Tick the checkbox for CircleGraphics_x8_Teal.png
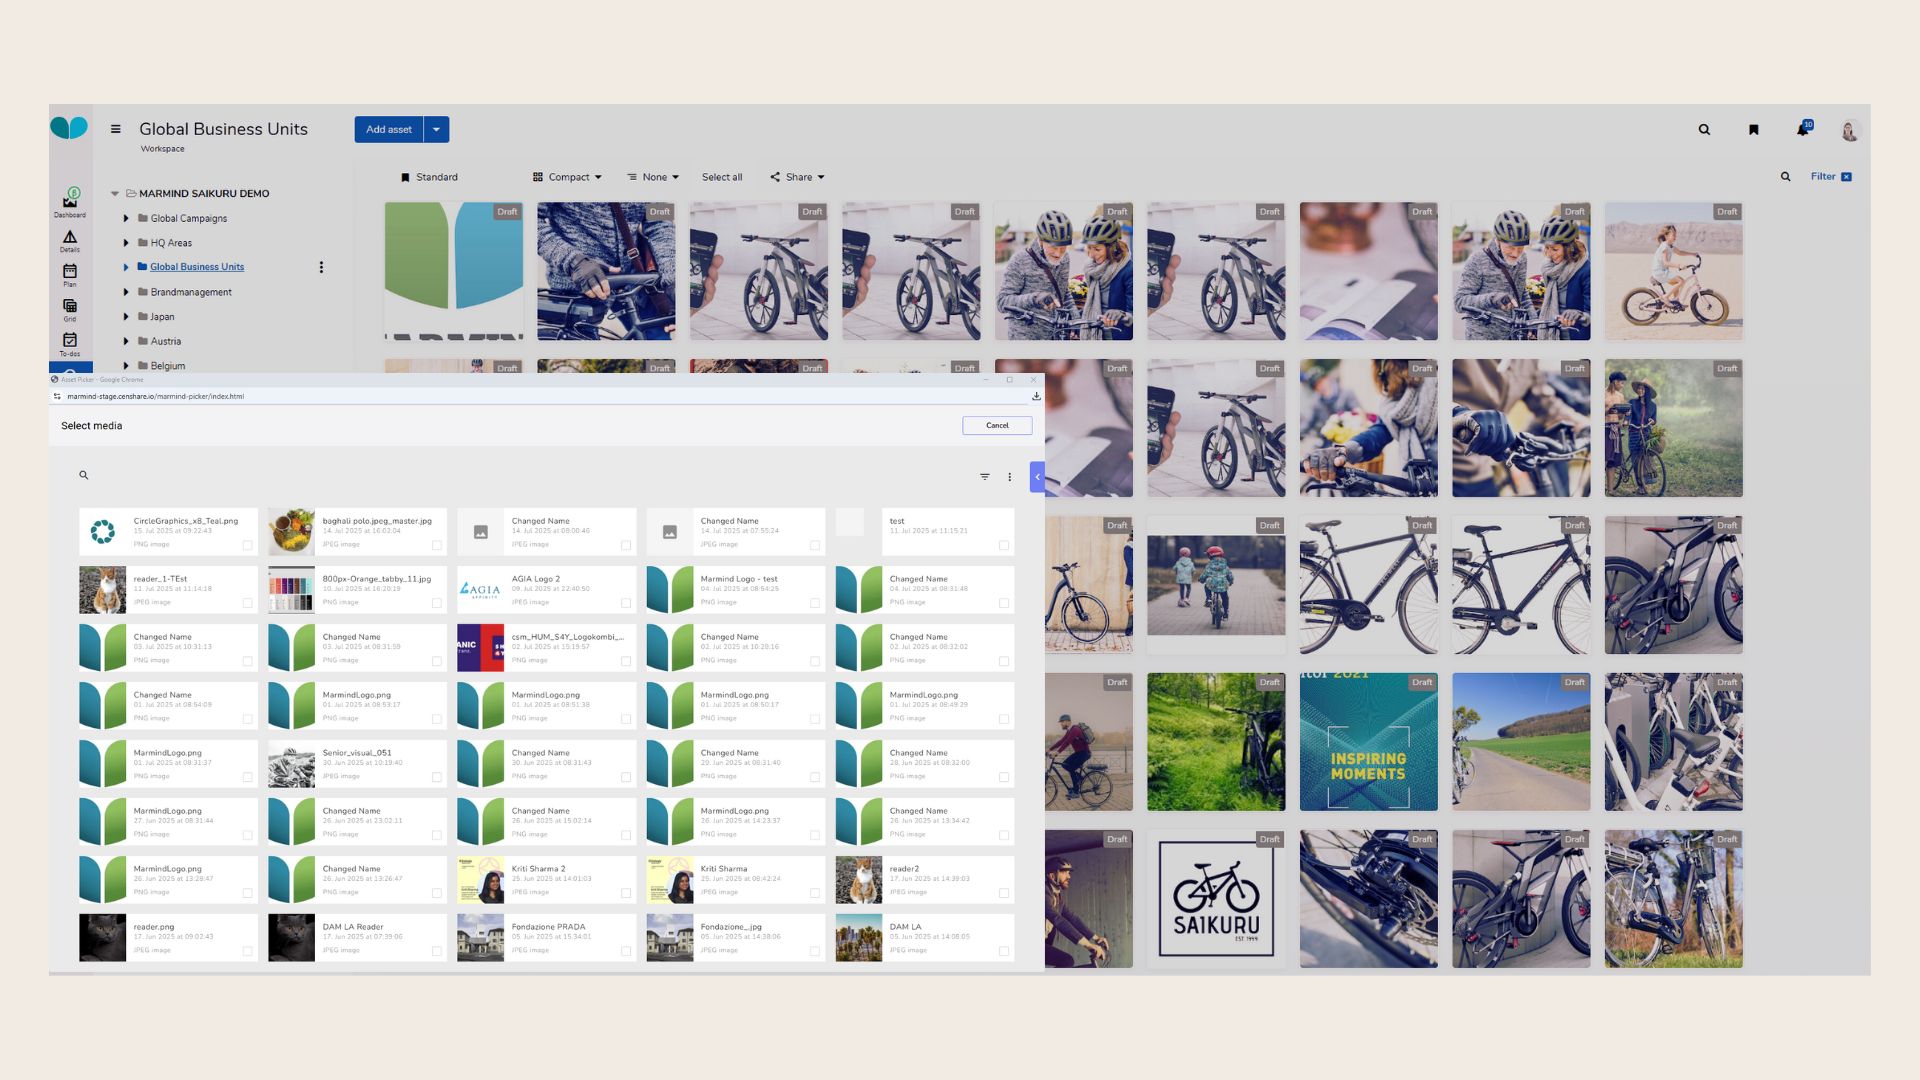This screenshot has height=1080, width=1920. click(247, 545)
